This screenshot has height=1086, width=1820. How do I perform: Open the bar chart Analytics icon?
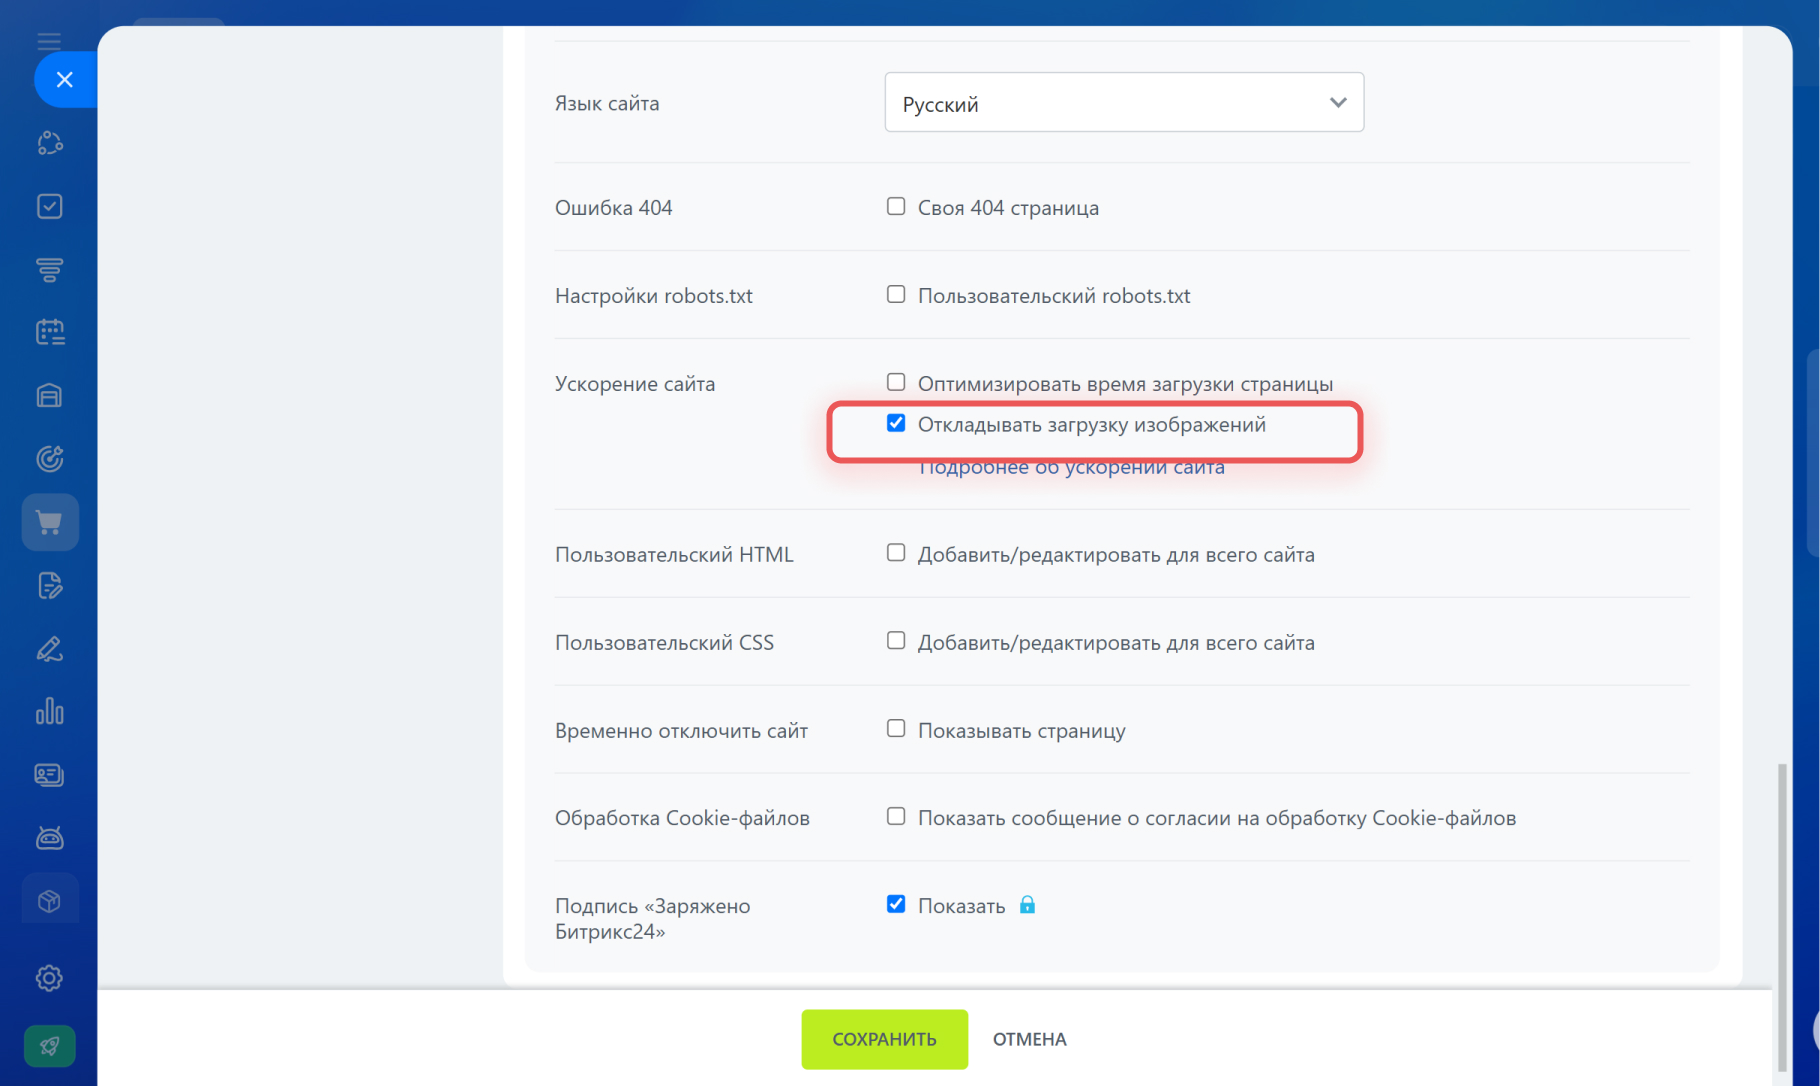50,712
